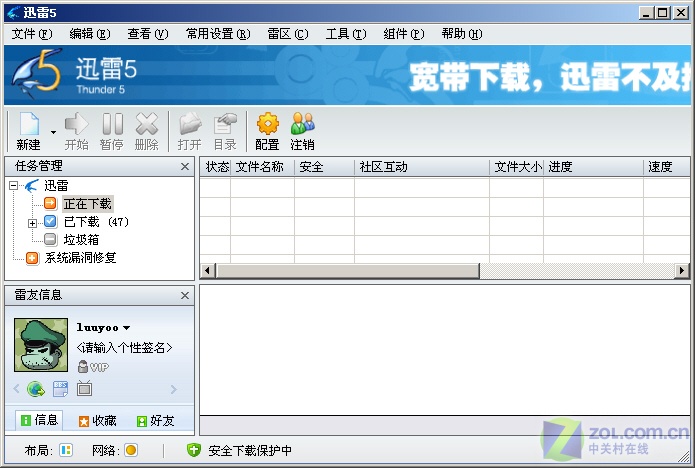695x468 pixels.
Task: Click the green shield security icon
Action: click(x=194, y=450)
